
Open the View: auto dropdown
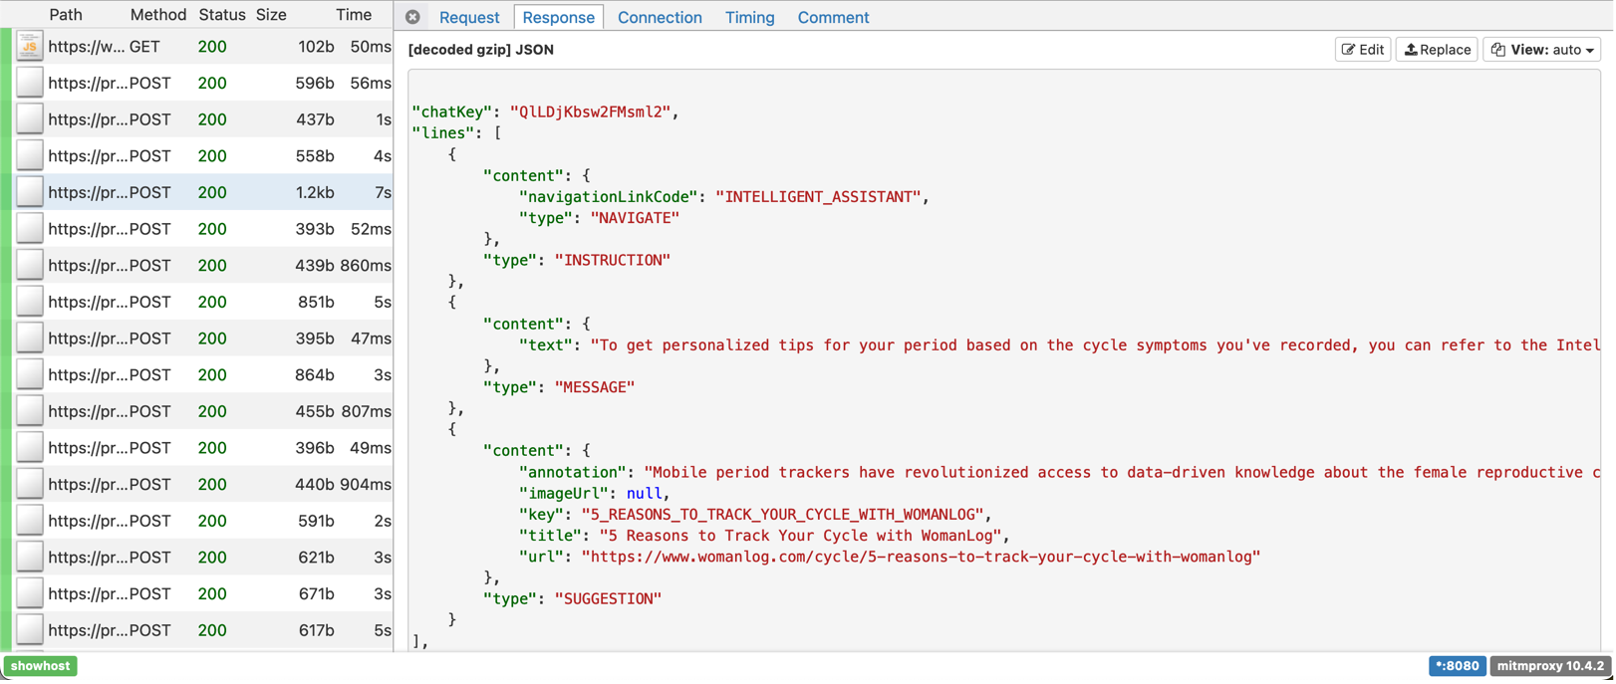[x=1541, y=49]
